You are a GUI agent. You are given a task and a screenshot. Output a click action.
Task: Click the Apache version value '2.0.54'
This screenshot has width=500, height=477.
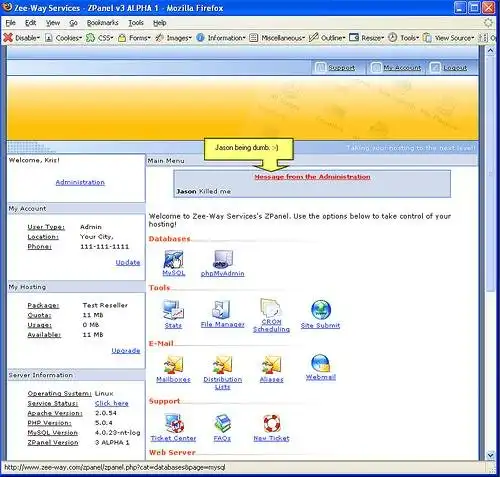coord(106,413)
